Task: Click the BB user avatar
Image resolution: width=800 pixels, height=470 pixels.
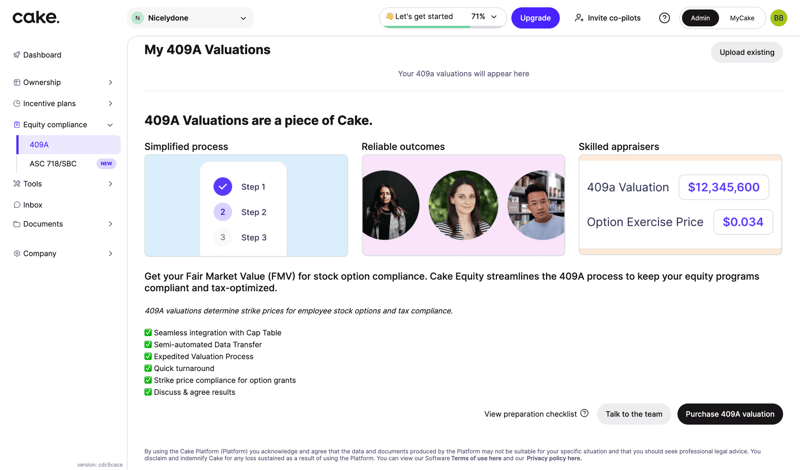Action: (778, 18)
